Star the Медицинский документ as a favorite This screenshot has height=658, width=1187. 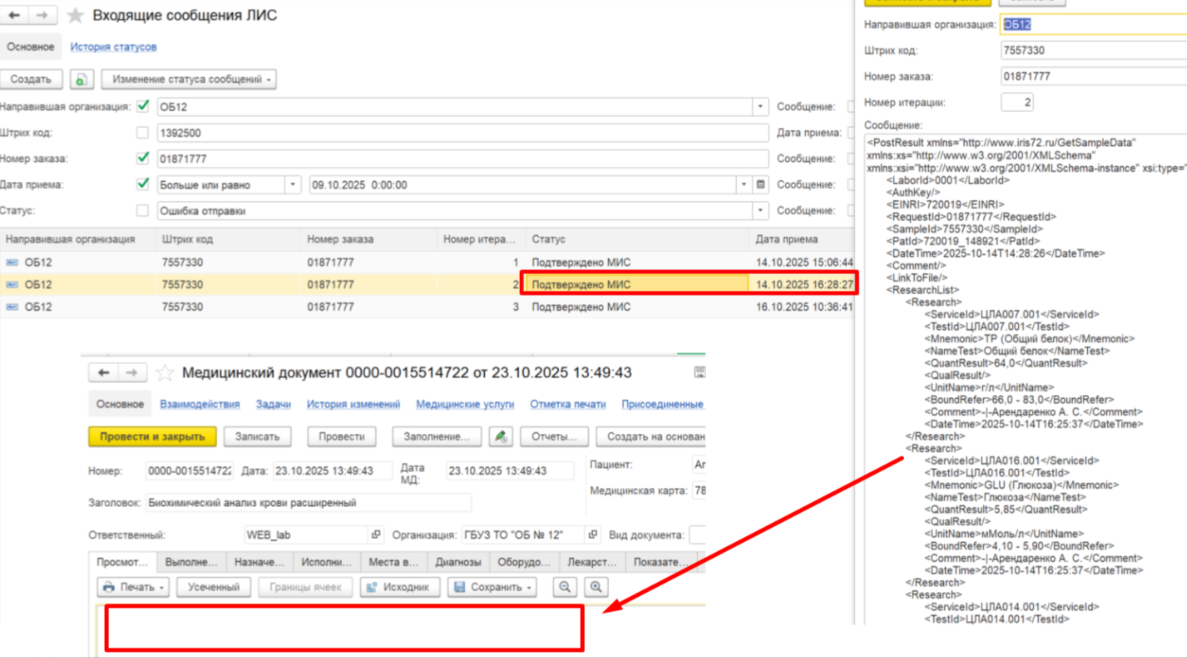[x=165, y=373]
